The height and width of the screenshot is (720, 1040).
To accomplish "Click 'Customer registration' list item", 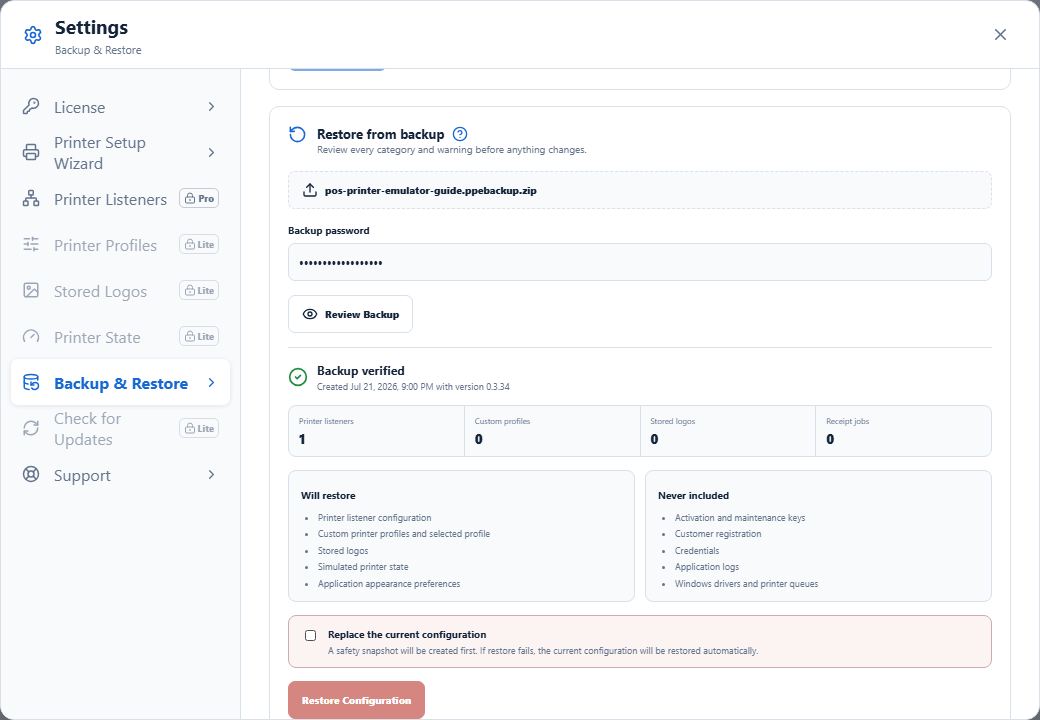I will (718, 534).
